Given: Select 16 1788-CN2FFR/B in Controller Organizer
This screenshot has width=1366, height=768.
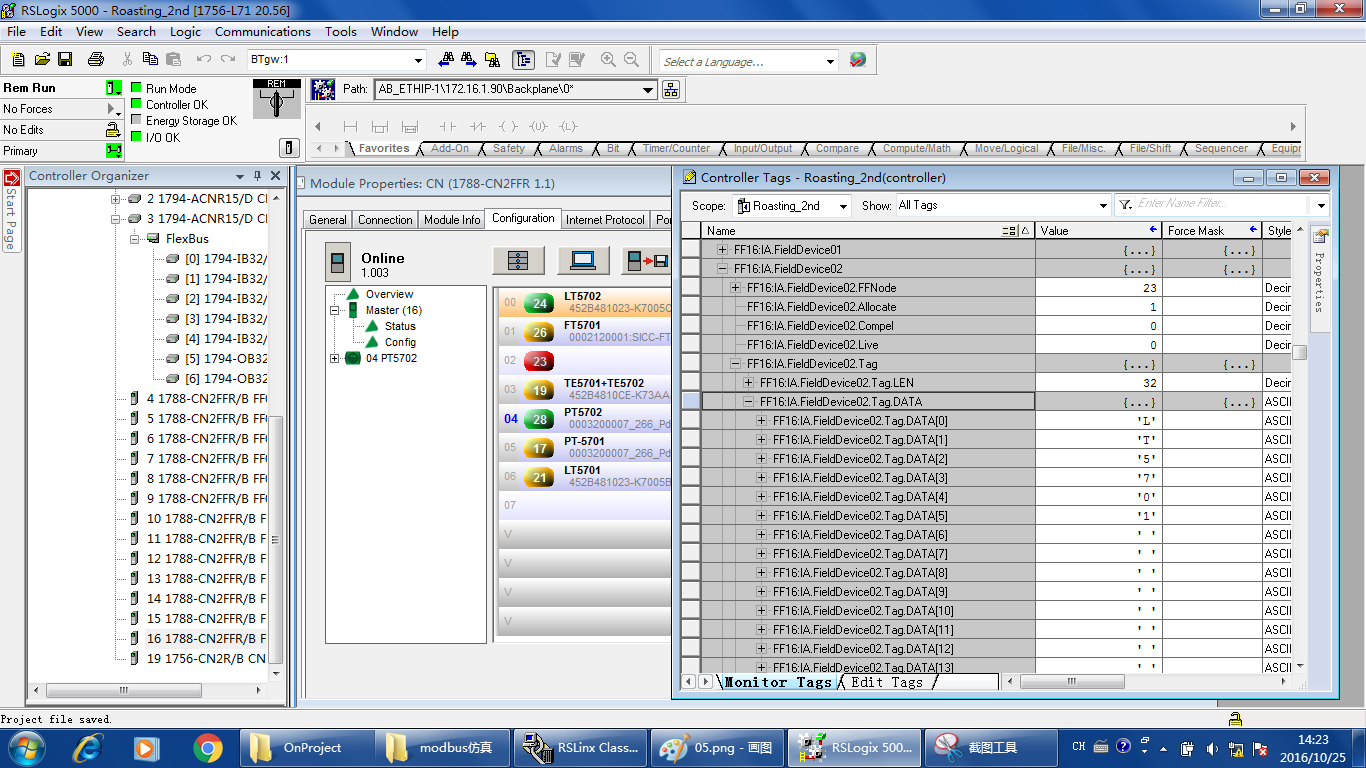Looking at the screenshot, I should pos(206,638).
